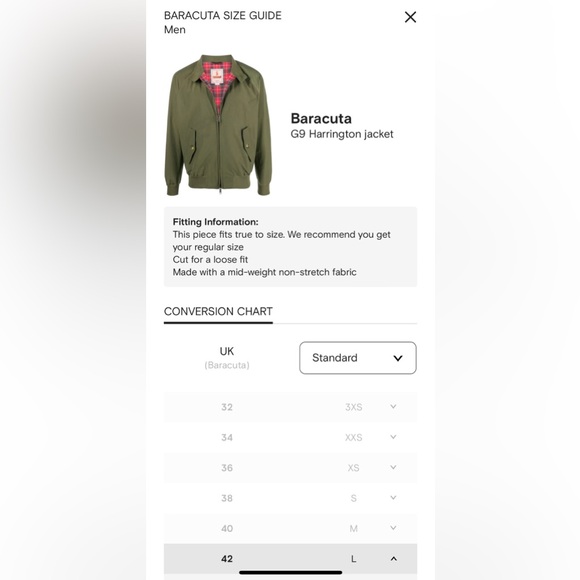Tap the Fitting Information box
580x580 pixels.
[290, 247]
